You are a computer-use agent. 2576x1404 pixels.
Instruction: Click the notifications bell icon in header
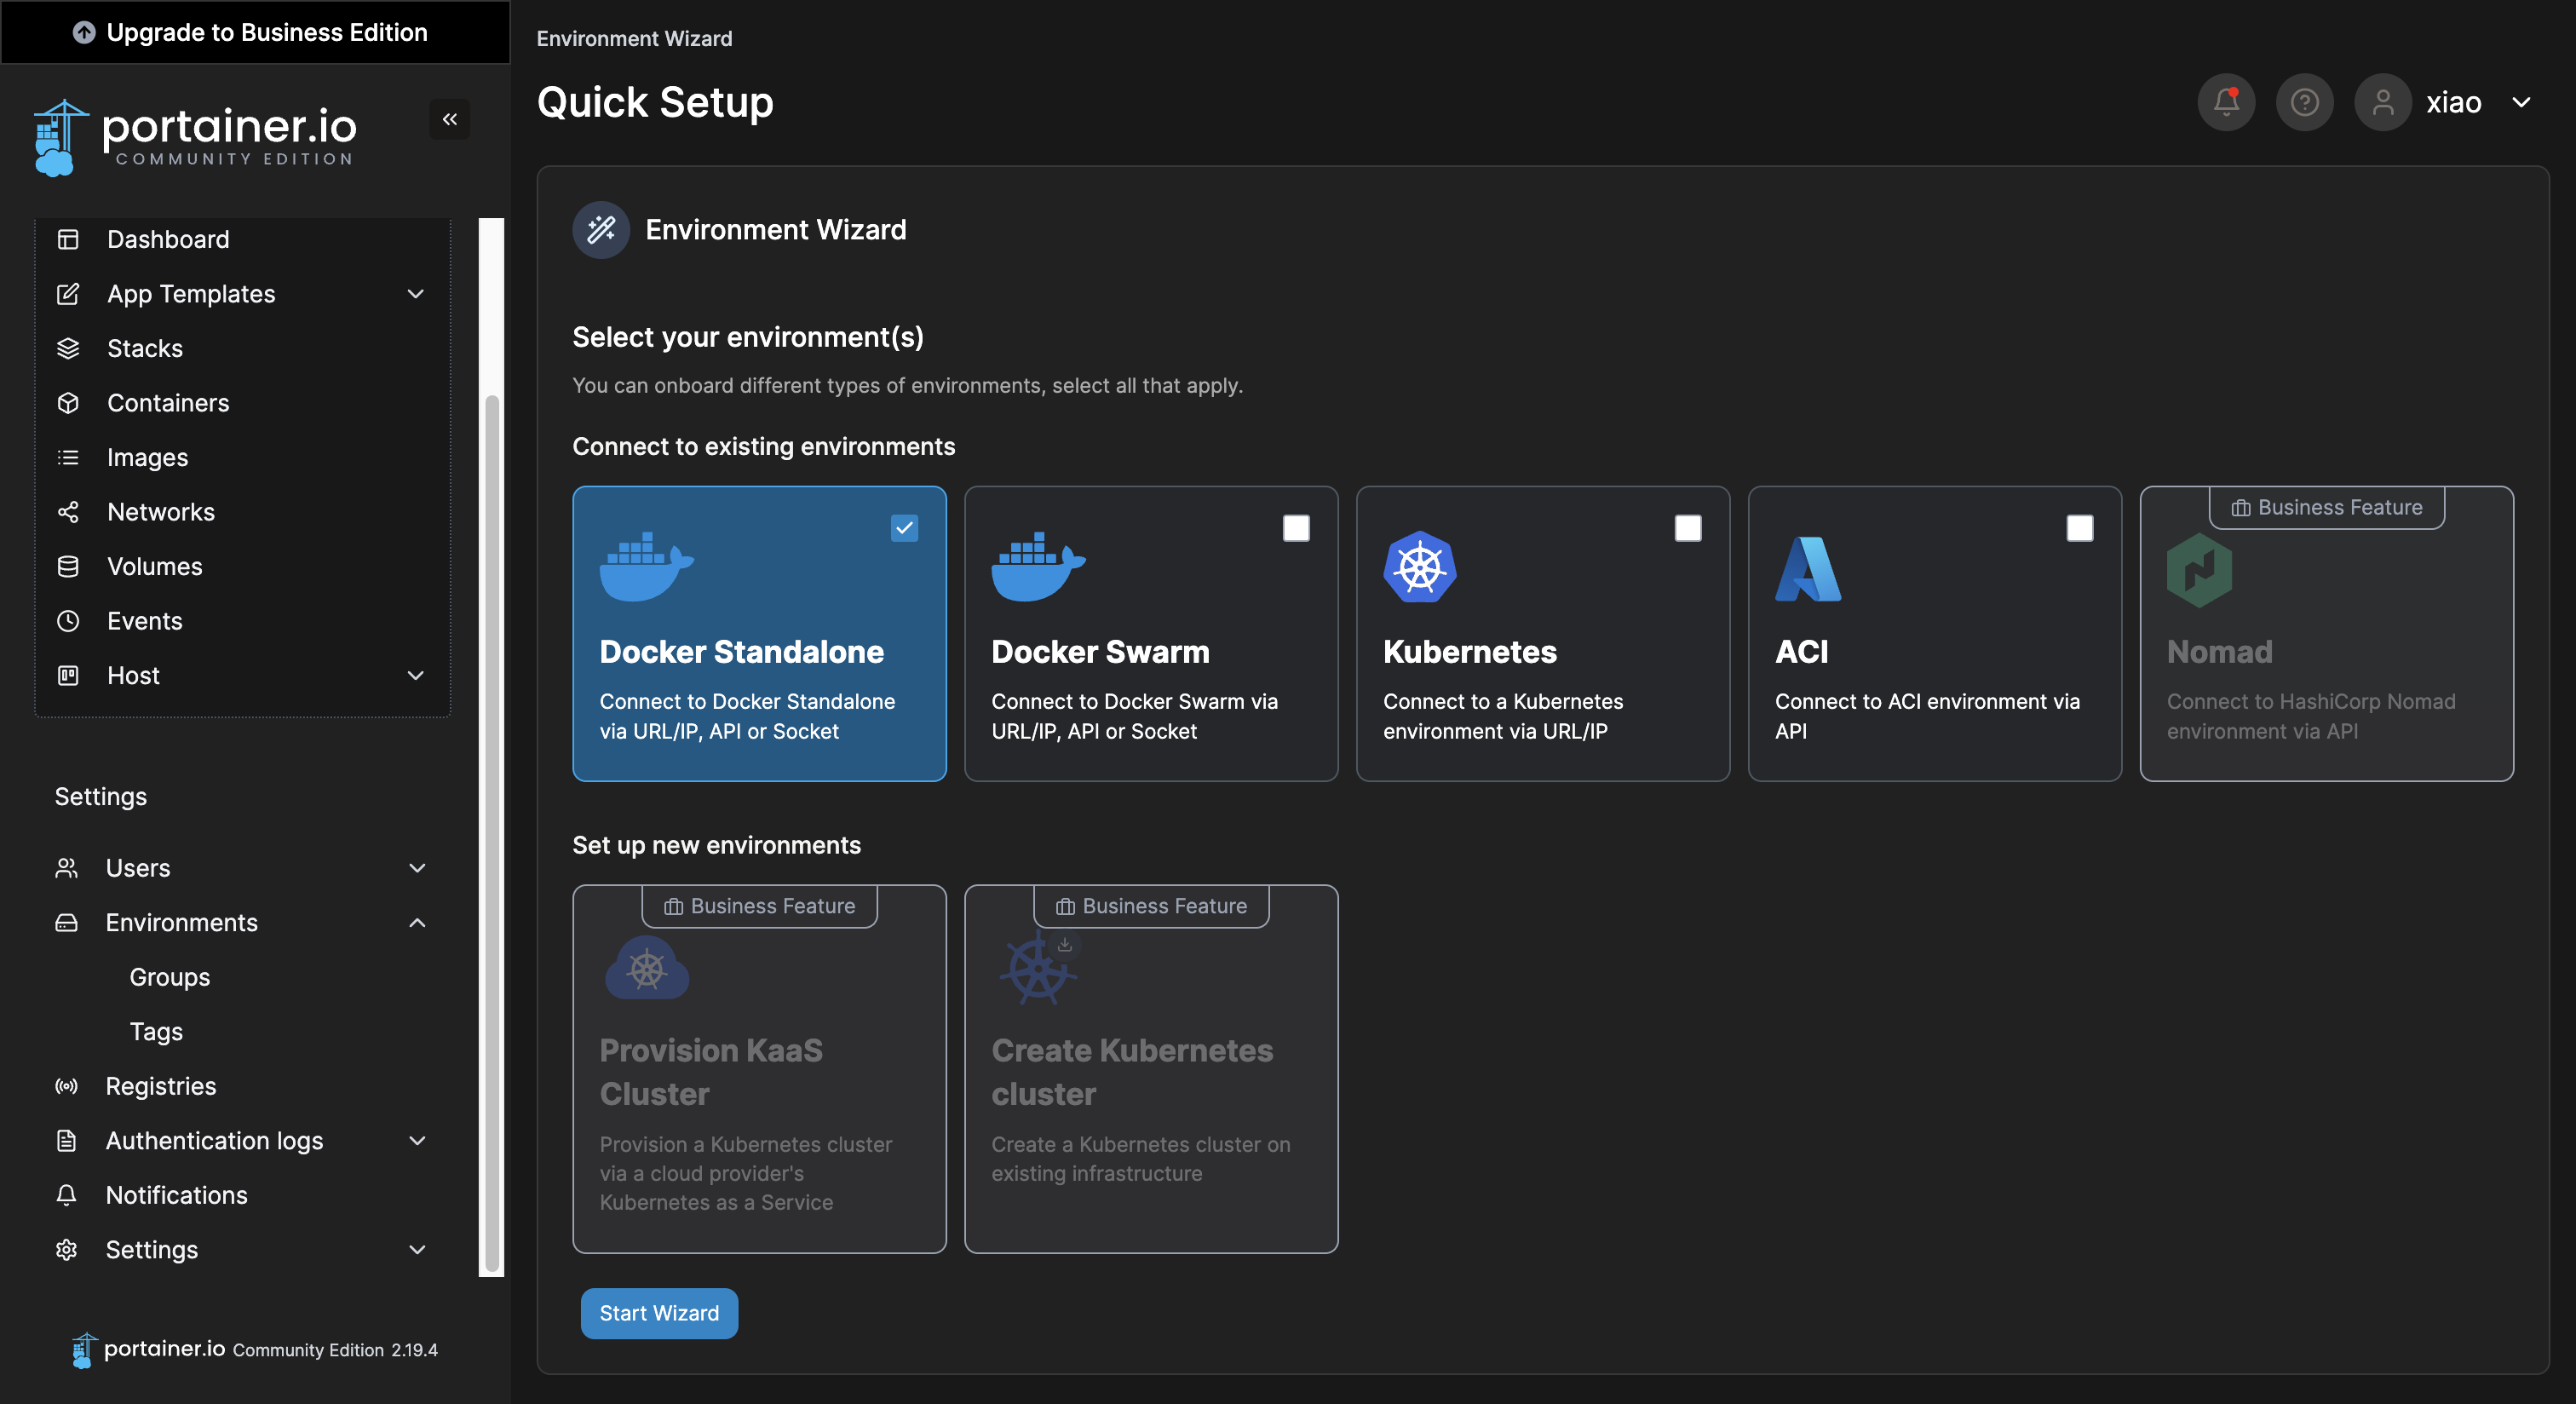point(2226,102)
